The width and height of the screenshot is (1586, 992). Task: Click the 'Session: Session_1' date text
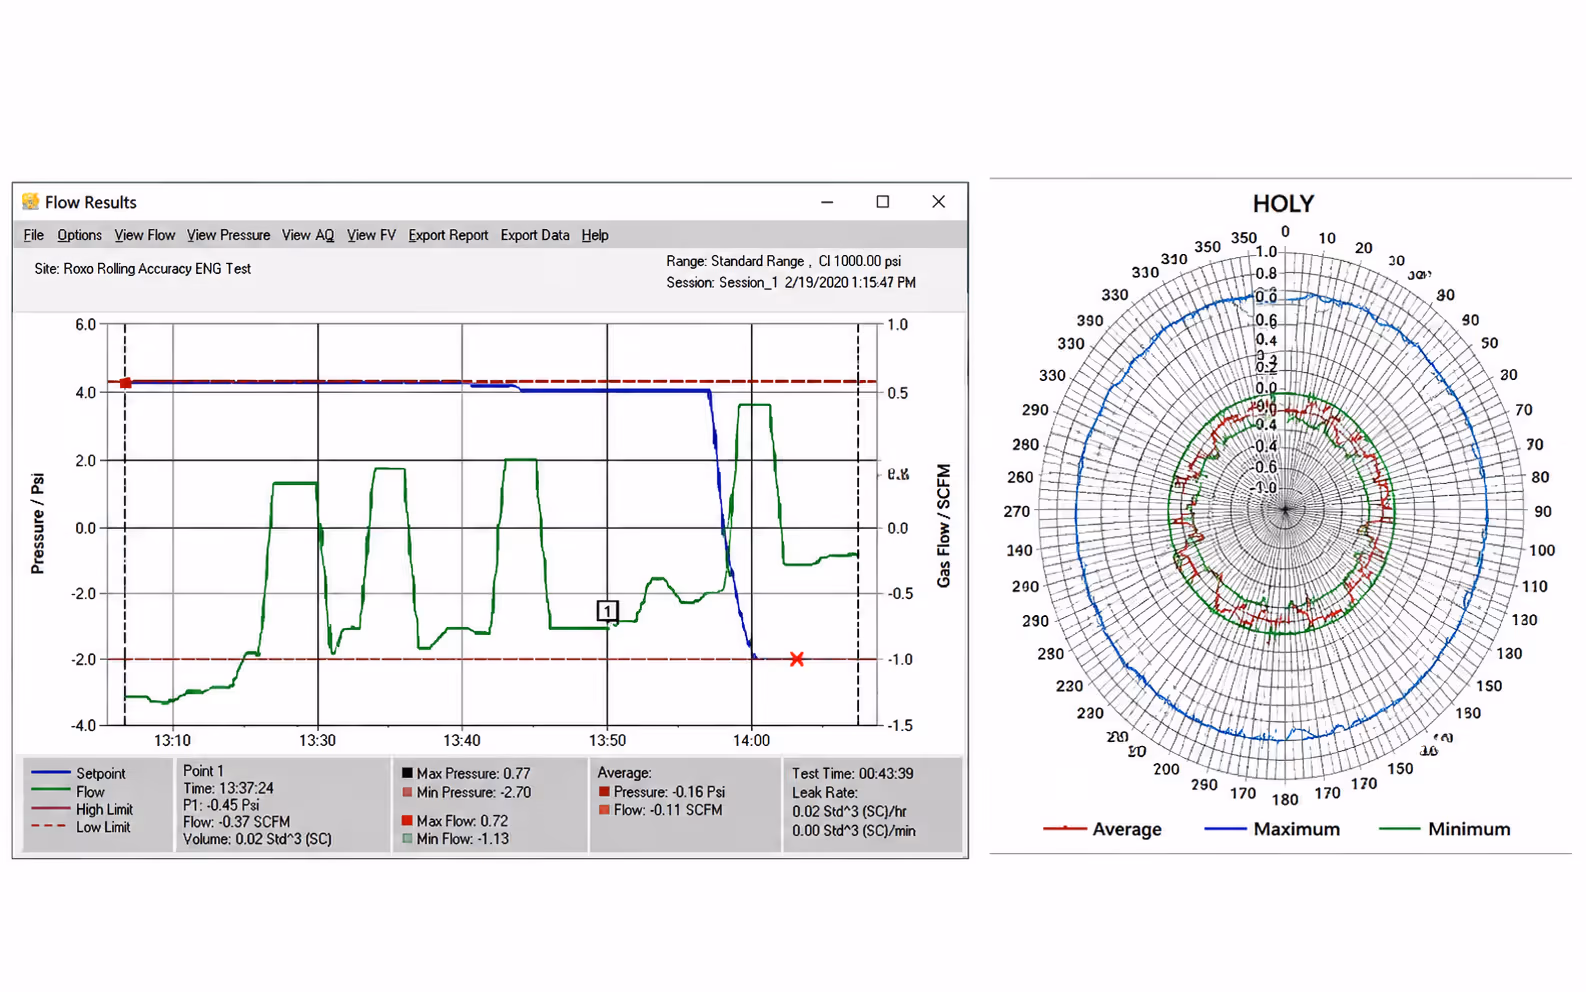(x=791, y=283)
